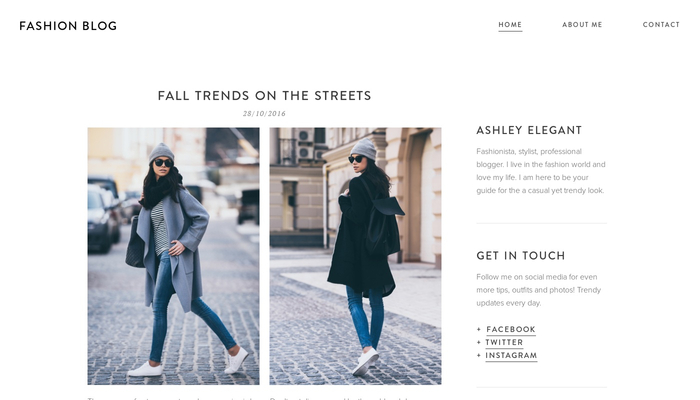Click the post date 28/10/2016

click(264, 114)
